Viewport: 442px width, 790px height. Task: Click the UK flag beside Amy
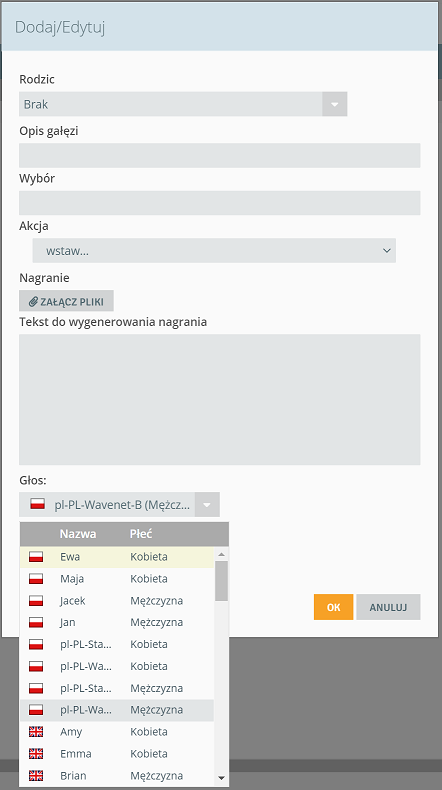(x=36, y=732)
